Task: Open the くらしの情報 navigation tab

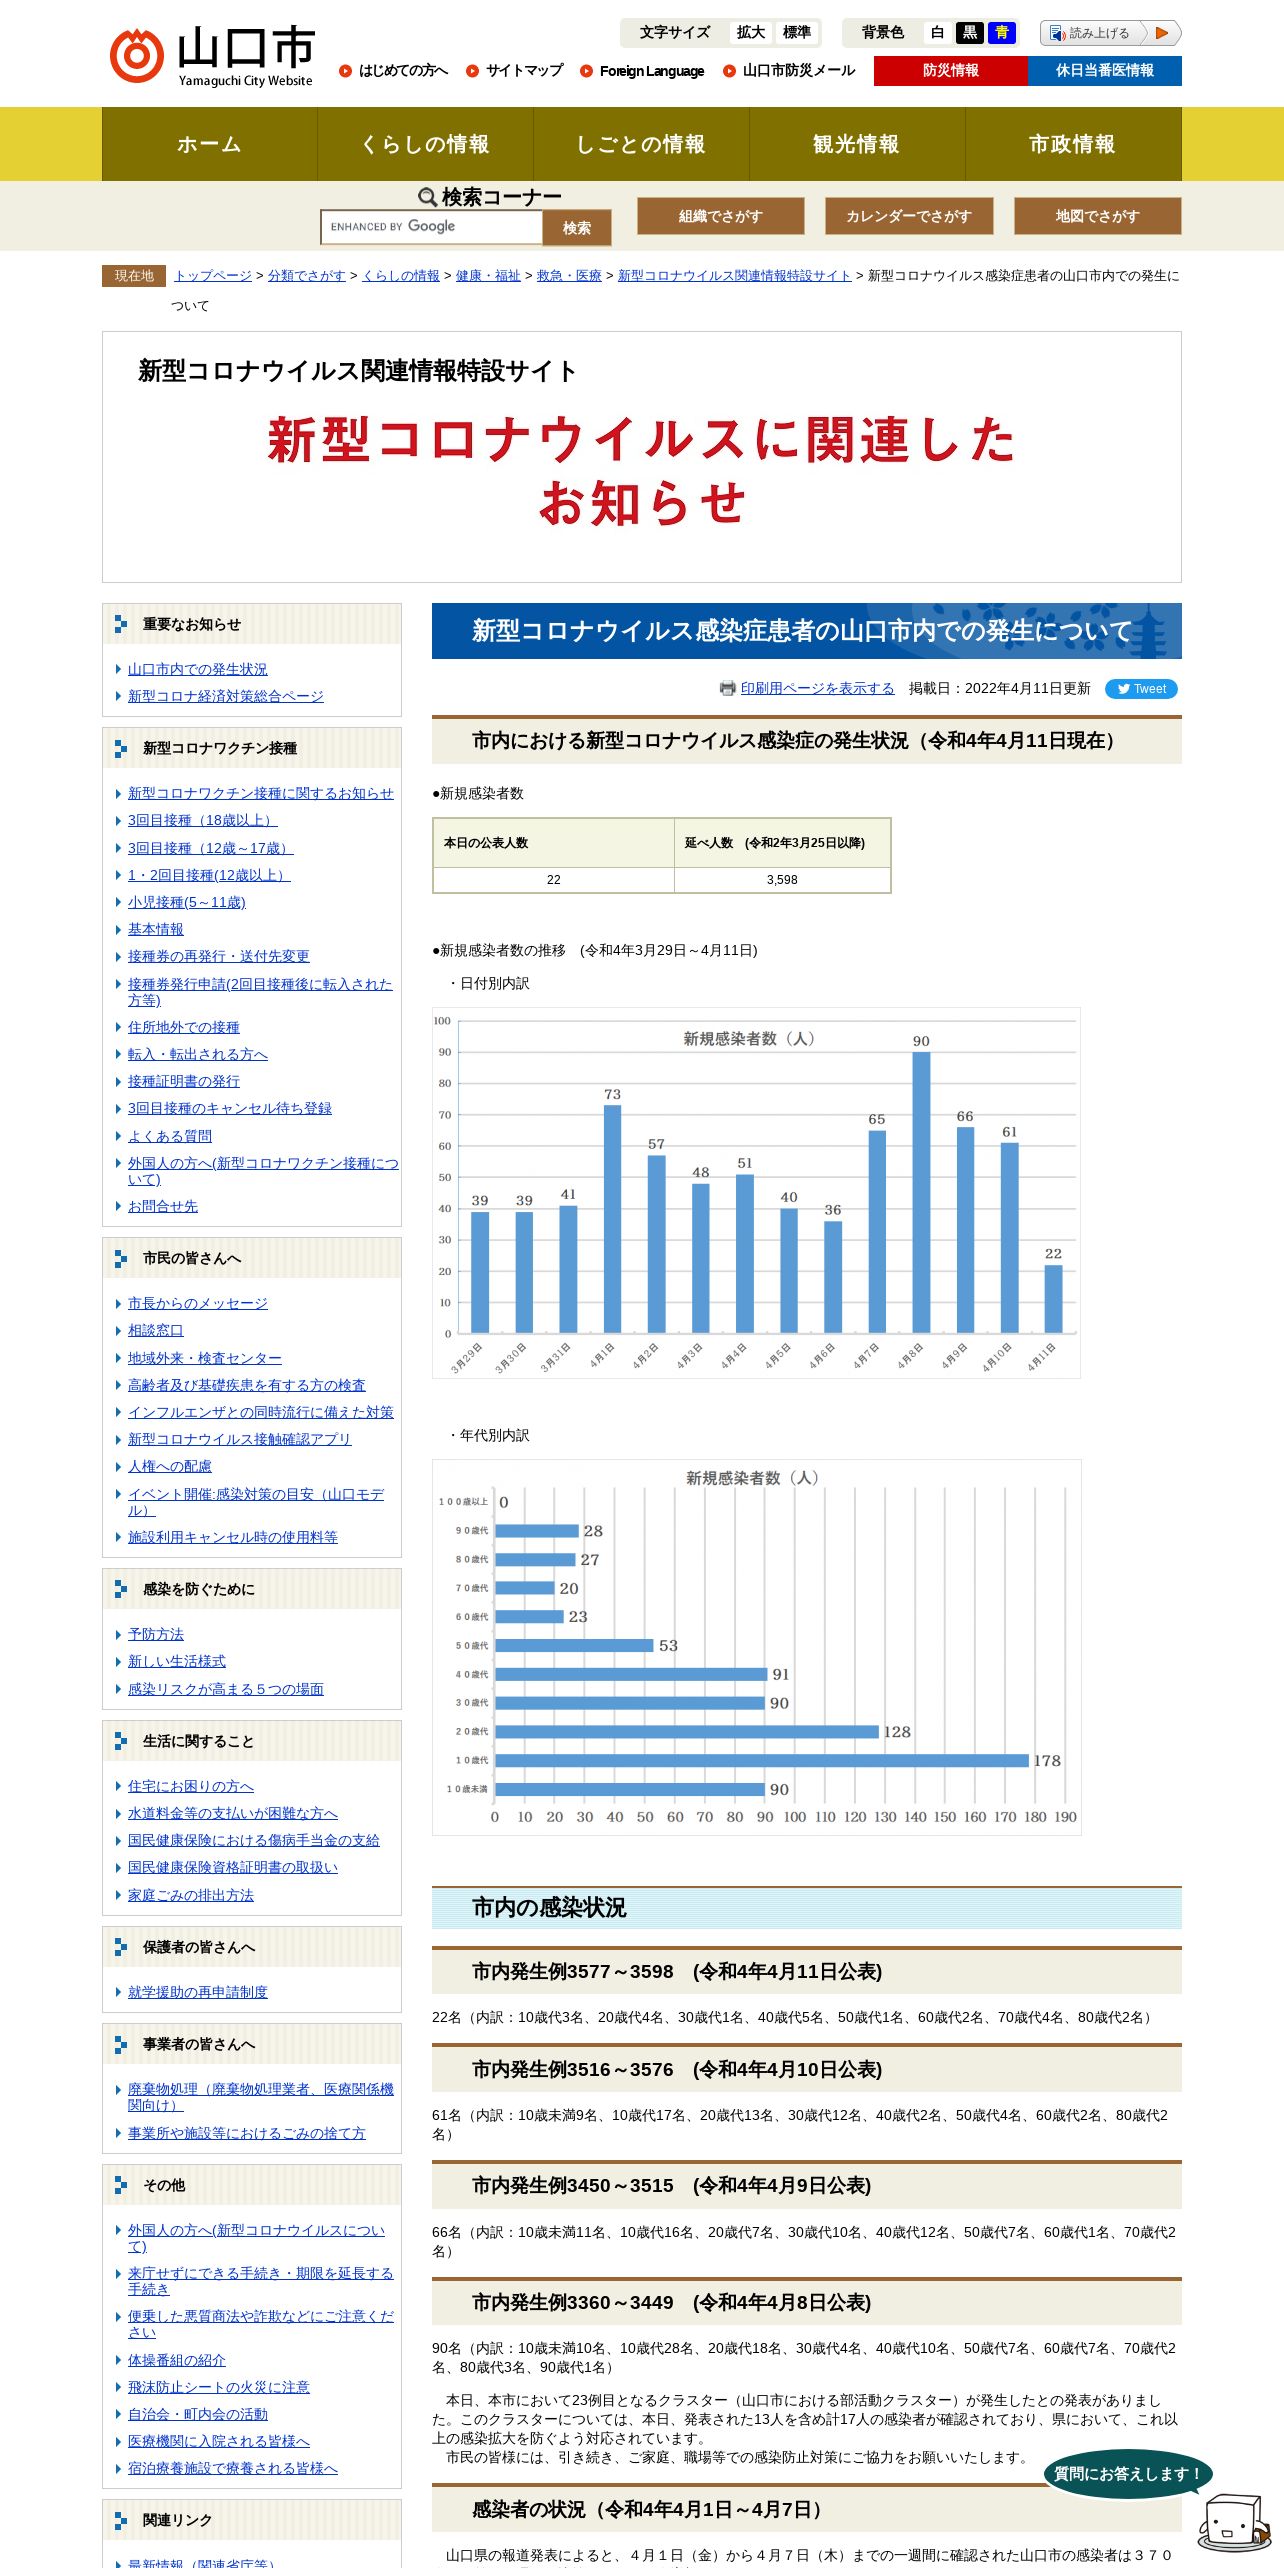Action: 426,144
